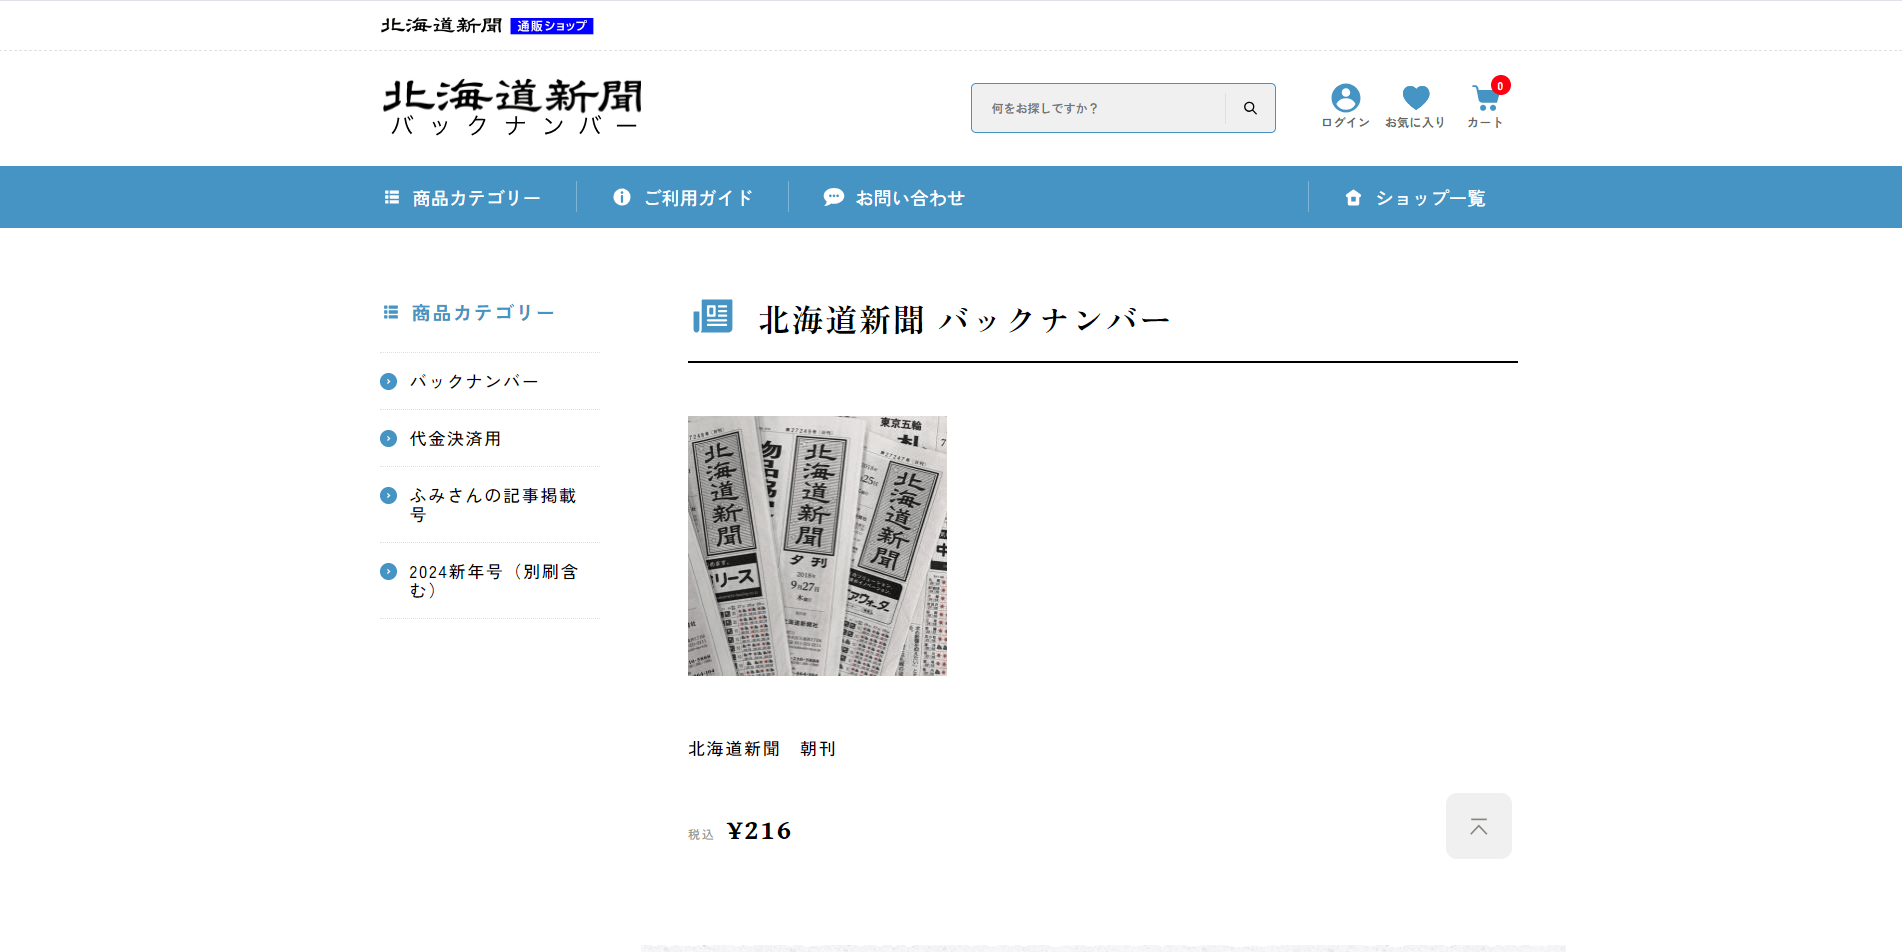Click the list icon beside 商品カテゴリー in navbar
The height and width of the screenshot is (952, 1902).
[x=392, y=198]
